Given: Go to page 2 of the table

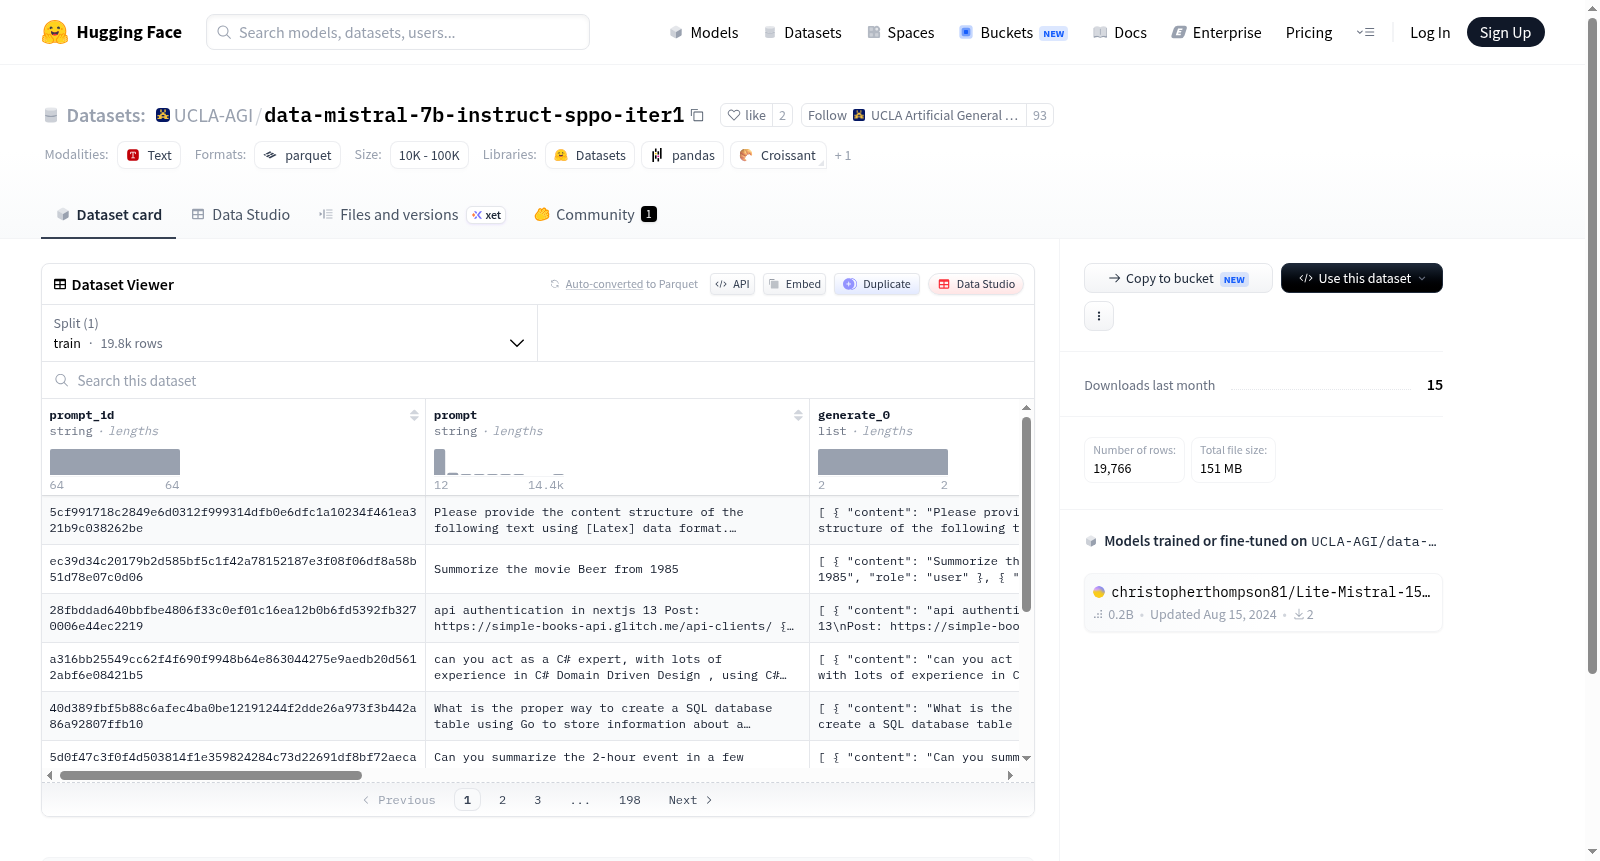Looking at the screenshot, I should [x=502, y=800].
